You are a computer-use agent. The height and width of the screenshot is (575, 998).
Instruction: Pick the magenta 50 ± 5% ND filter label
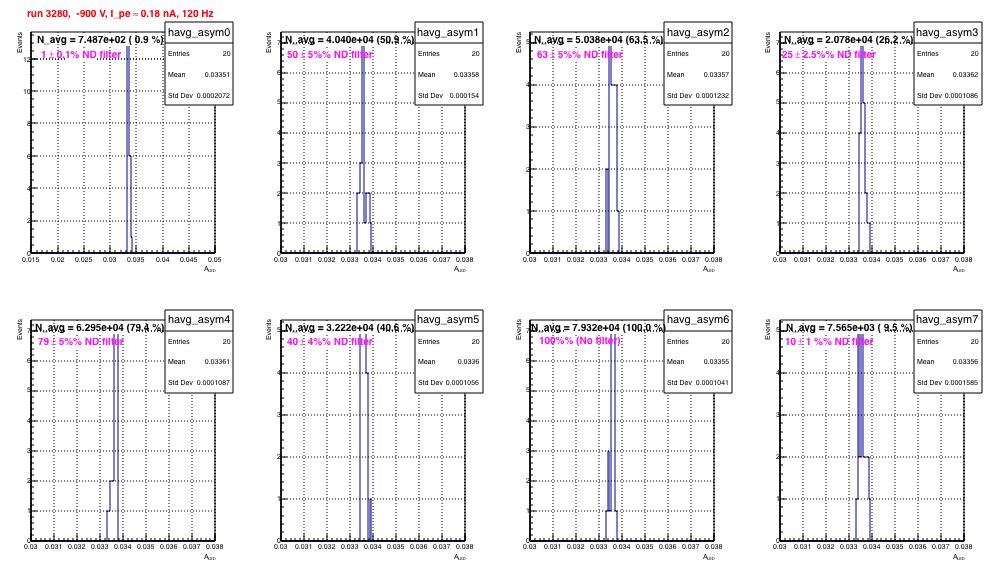coord(330,55)
